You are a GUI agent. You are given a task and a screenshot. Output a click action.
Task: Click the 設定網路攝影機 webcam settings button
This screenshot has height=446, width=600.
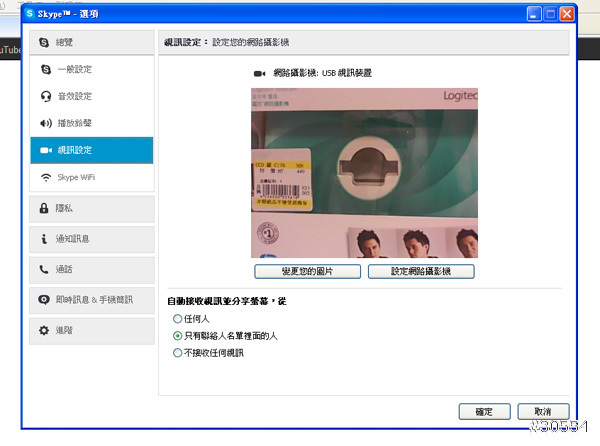click(x=421, y=272)
